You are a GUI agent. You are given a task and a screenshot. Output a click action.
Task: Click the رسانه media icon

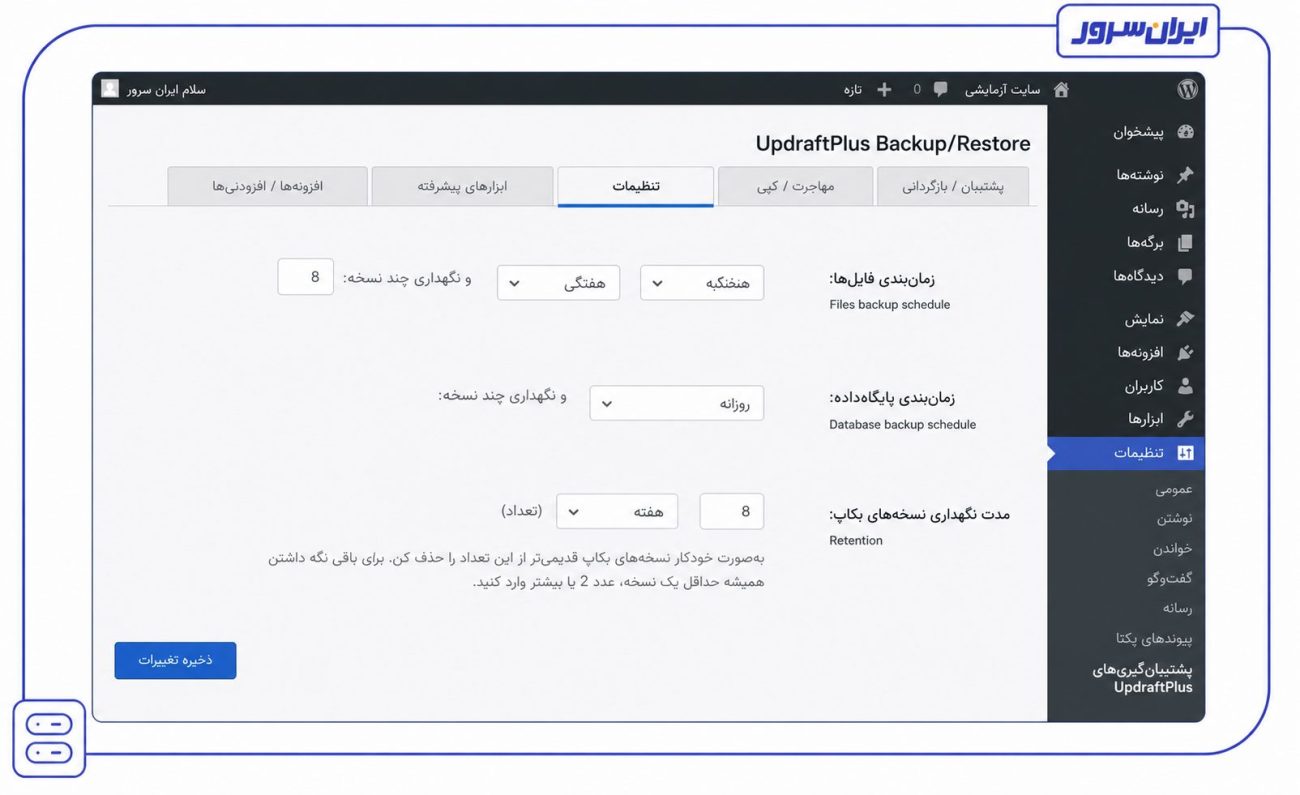coord(1186,209)
